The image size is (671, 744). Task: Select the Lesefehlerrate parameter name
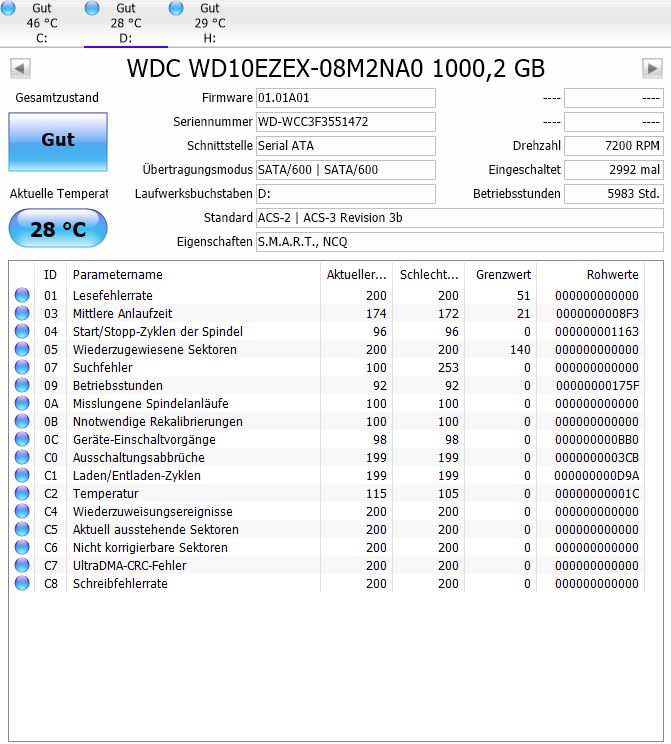tap(112, 296)
